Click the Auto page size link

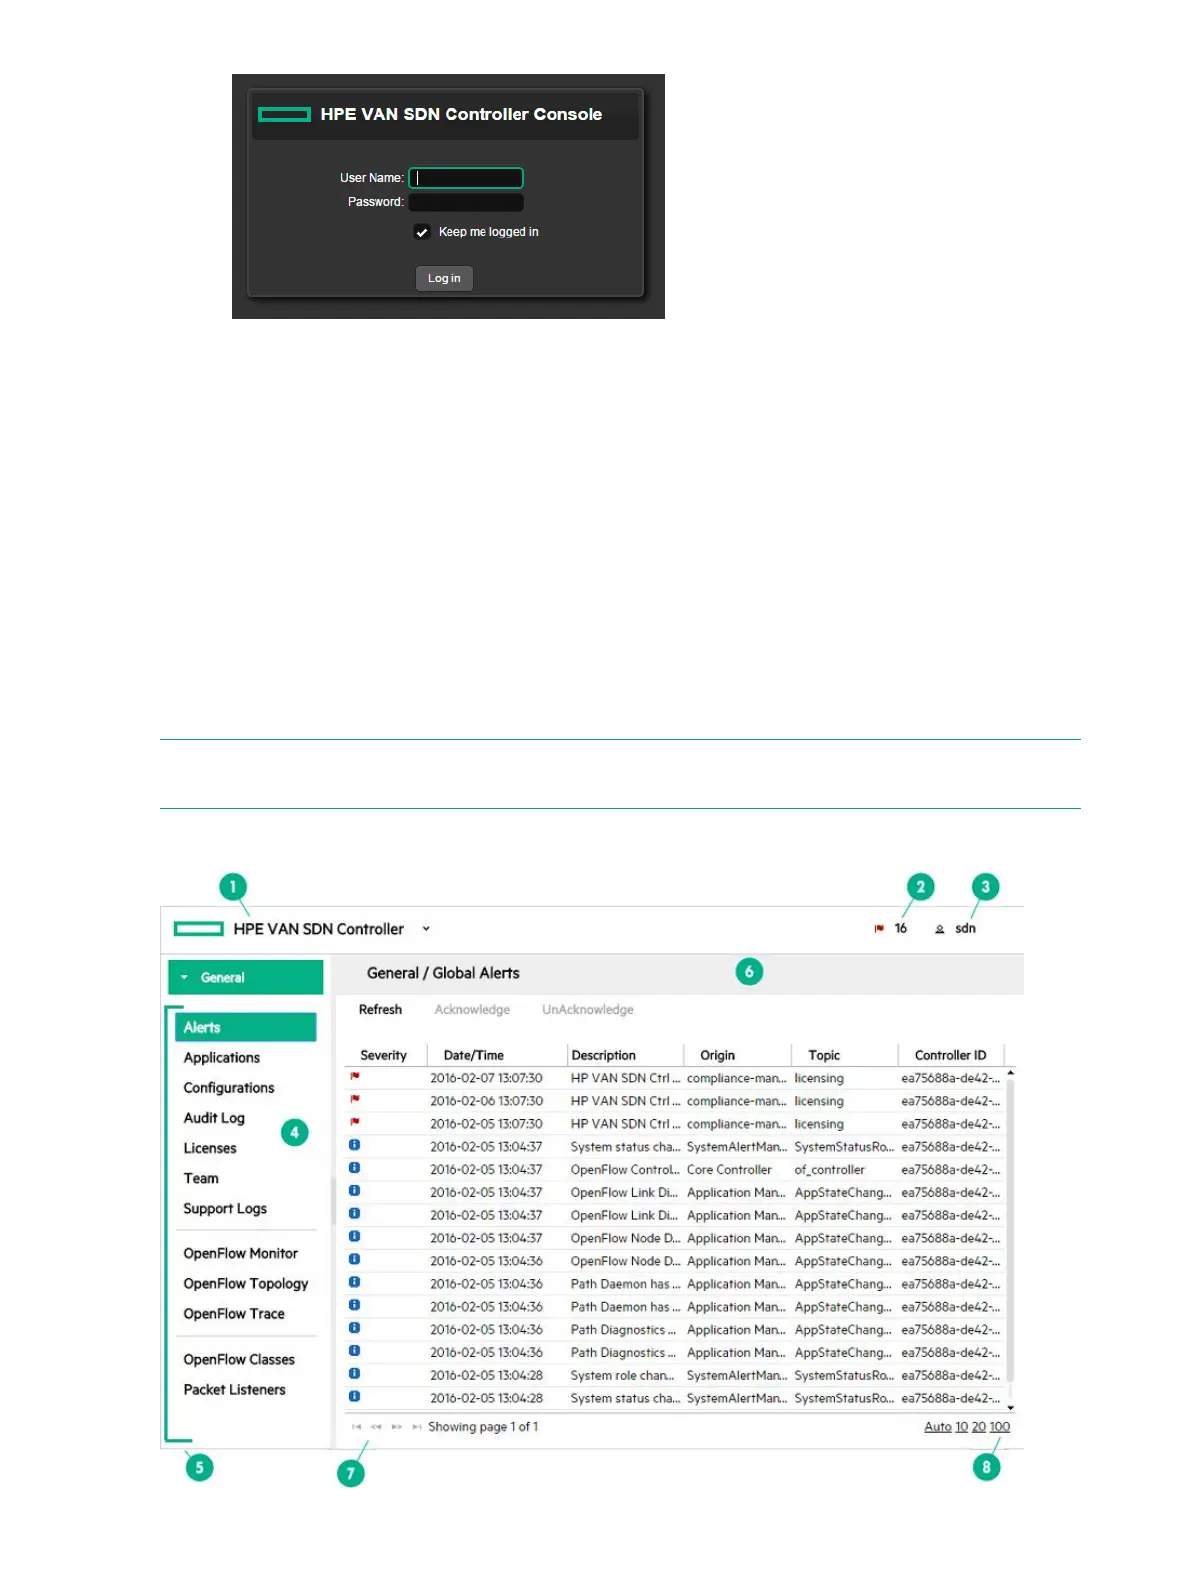pos(938,1427)
